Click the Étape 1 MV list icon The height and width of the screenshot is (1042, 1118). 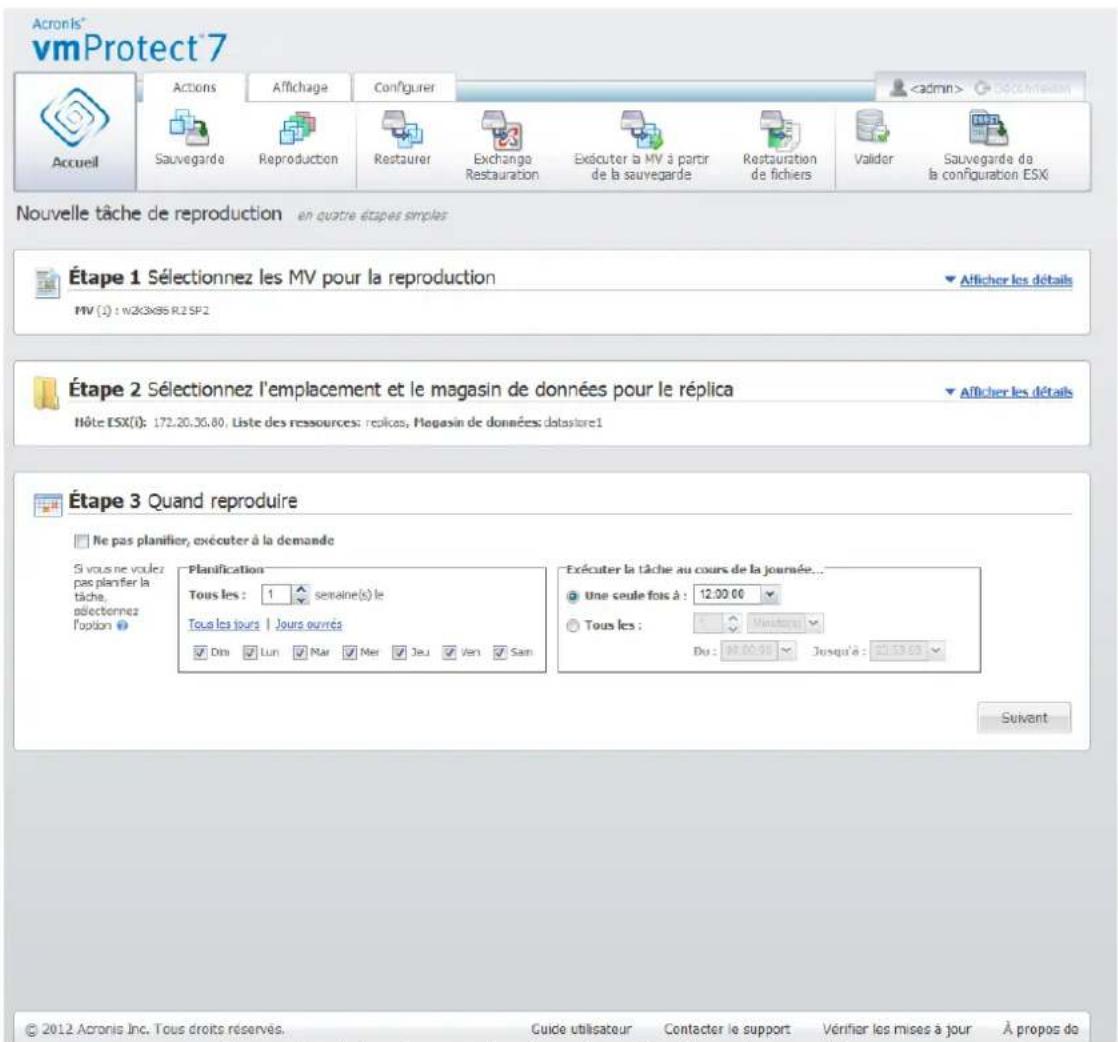[x=48, y=283]
